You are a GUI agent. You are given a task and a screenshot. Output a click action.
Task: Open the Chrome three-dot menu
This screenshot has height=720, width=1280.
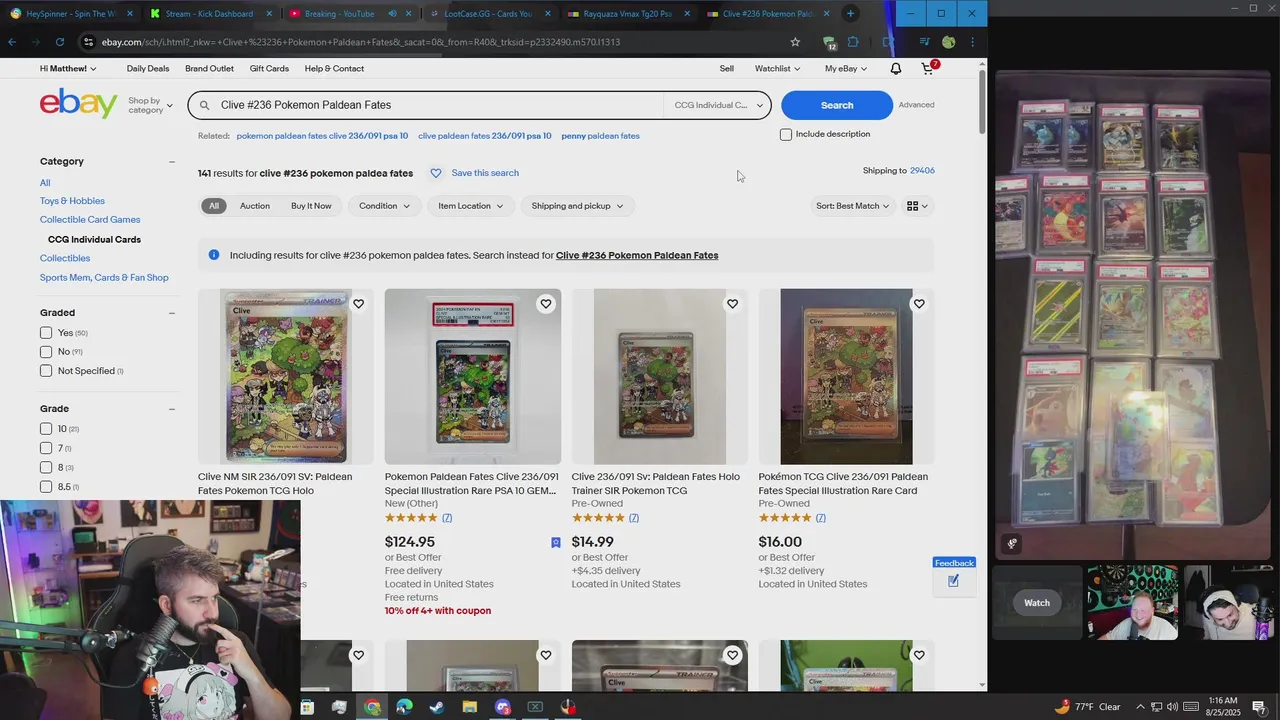[972, 42]
